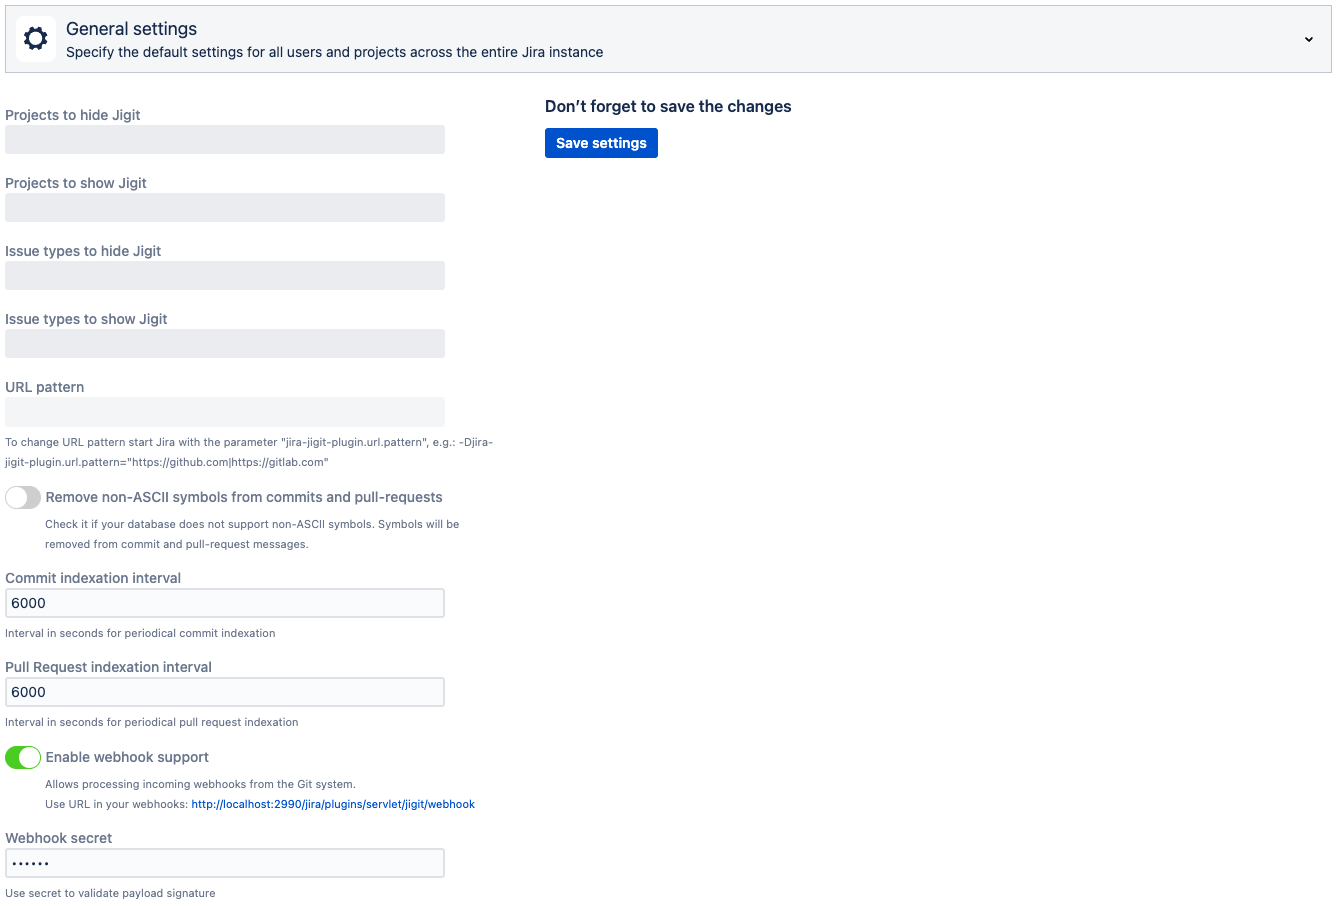The height and width of the screenshot is (906, 1336).
Task: Click into the Webhook secret password field
Action: (225, 863)
